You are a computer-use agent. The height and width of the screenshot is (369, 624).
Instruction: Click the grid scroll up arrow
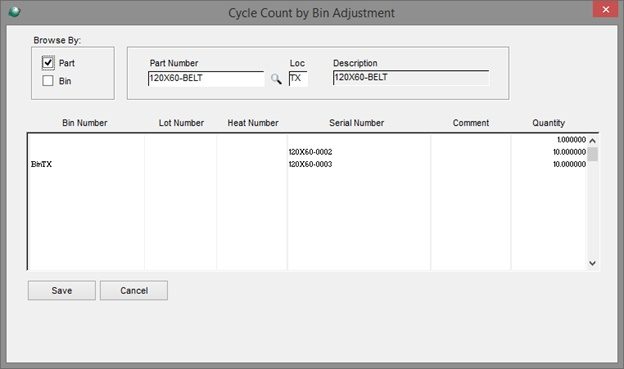point(592,141)
